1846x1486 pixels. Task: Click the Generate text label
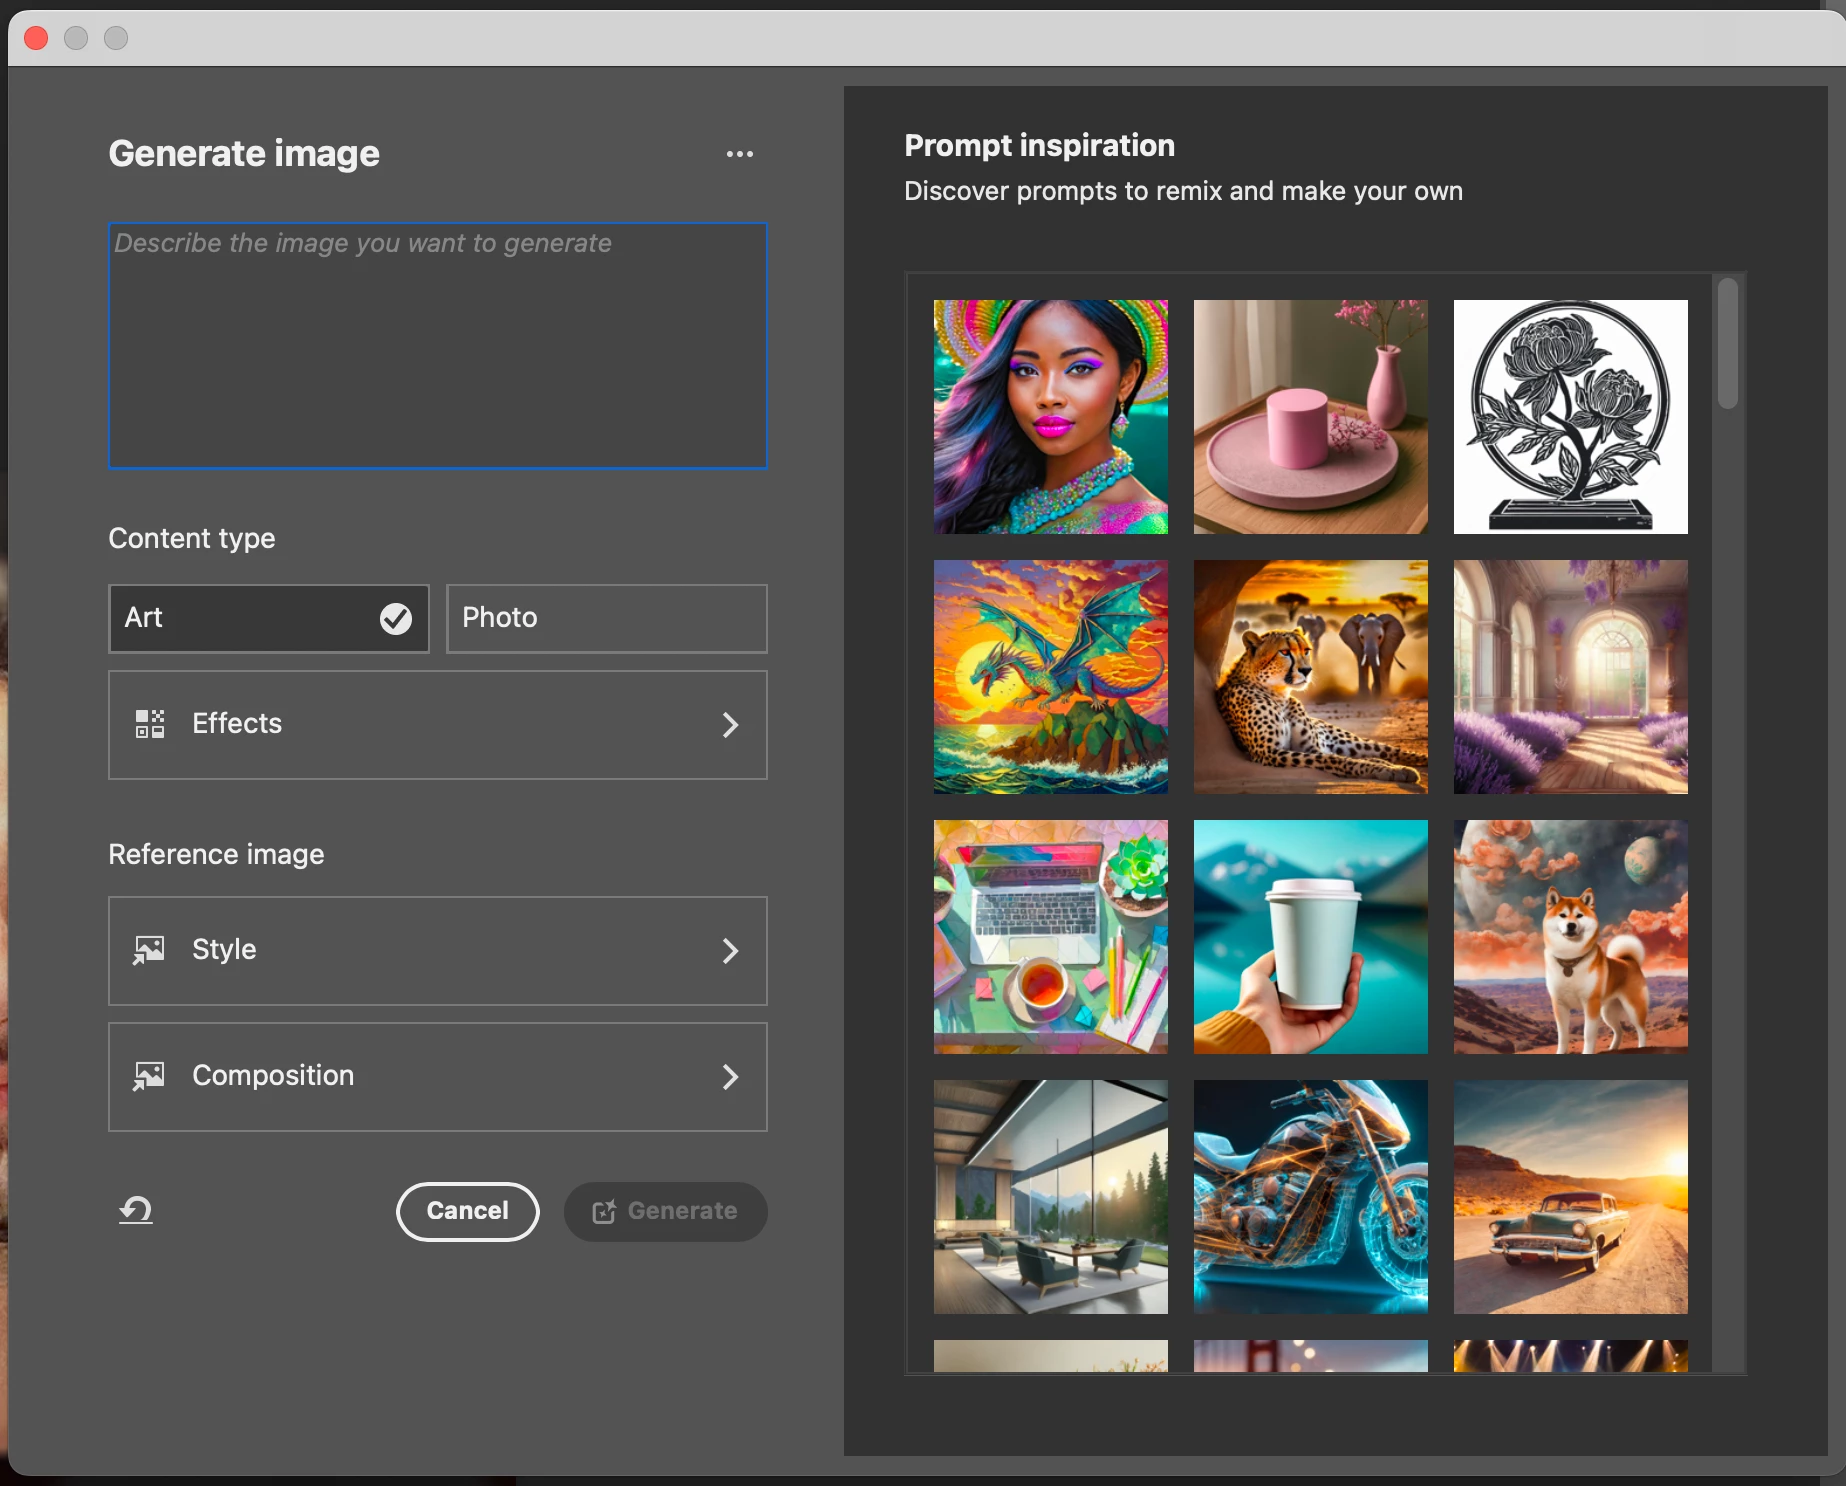coord(683,1211)
